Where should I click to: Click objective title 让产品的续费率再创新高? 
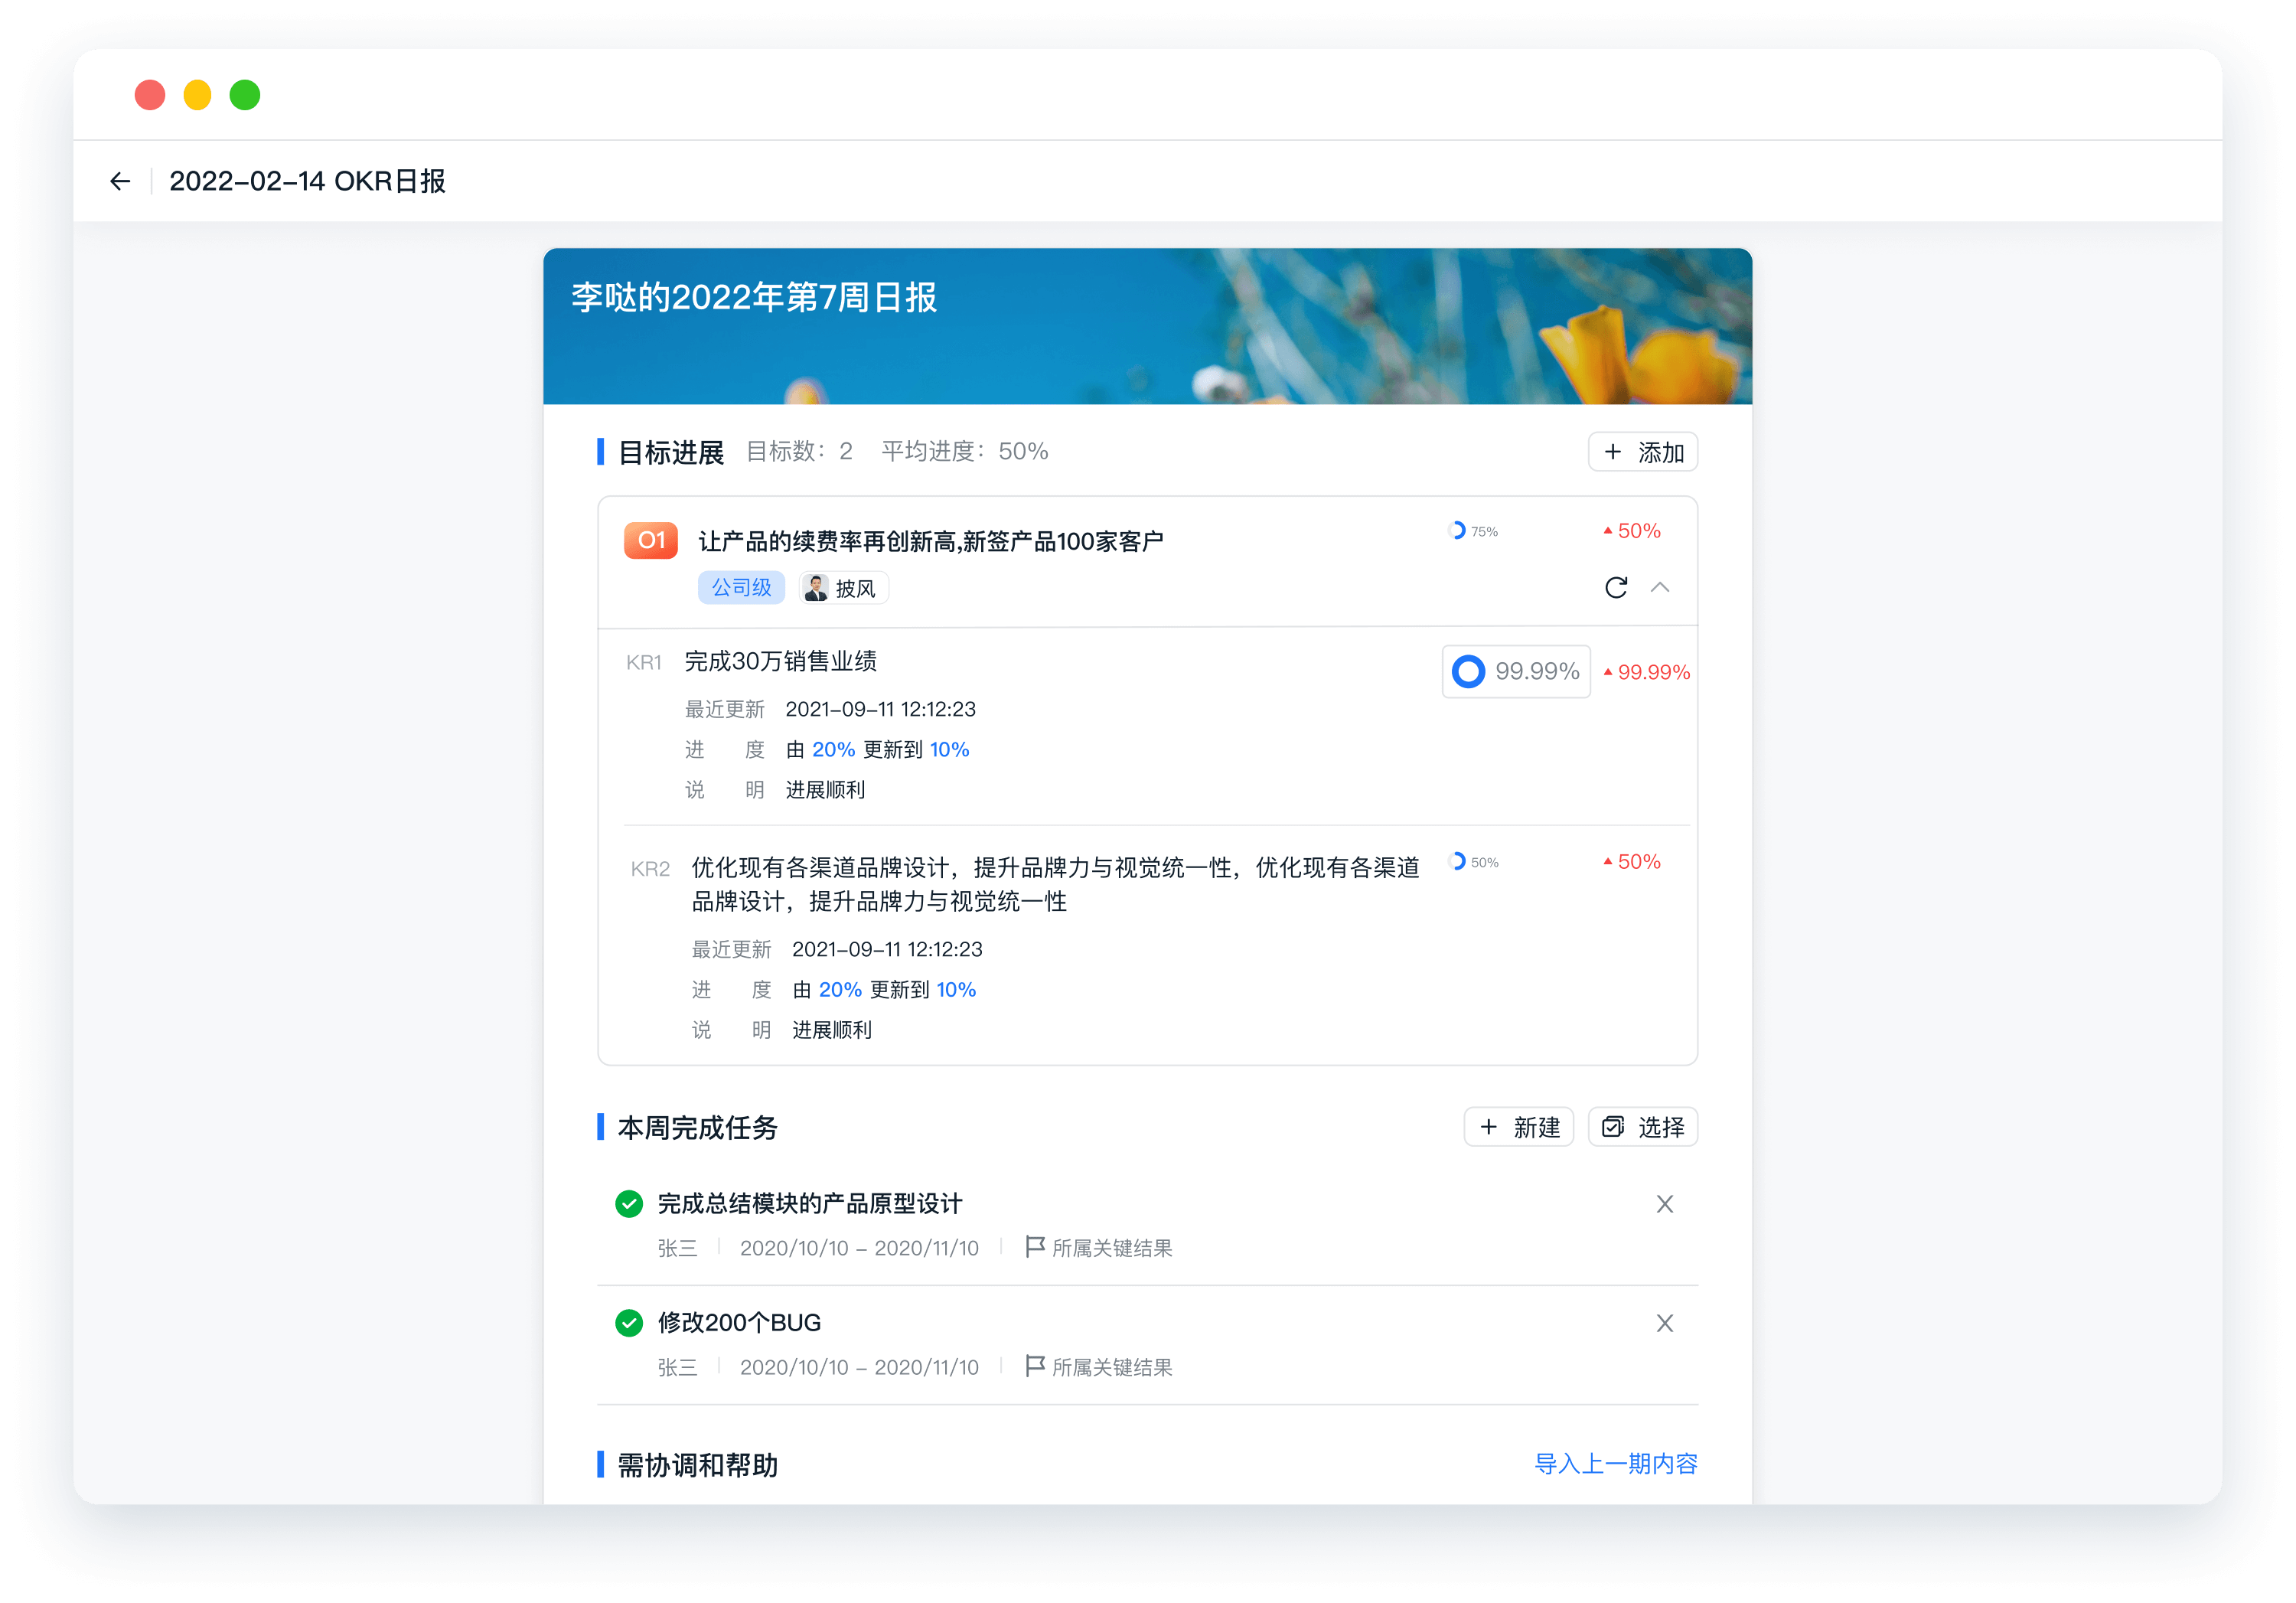coord(931,541)
